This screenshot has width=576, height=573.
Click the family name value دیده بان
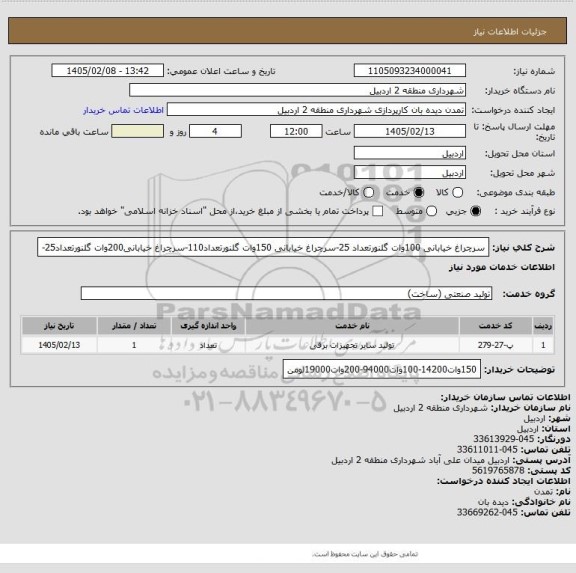click(x=493, y=502)
